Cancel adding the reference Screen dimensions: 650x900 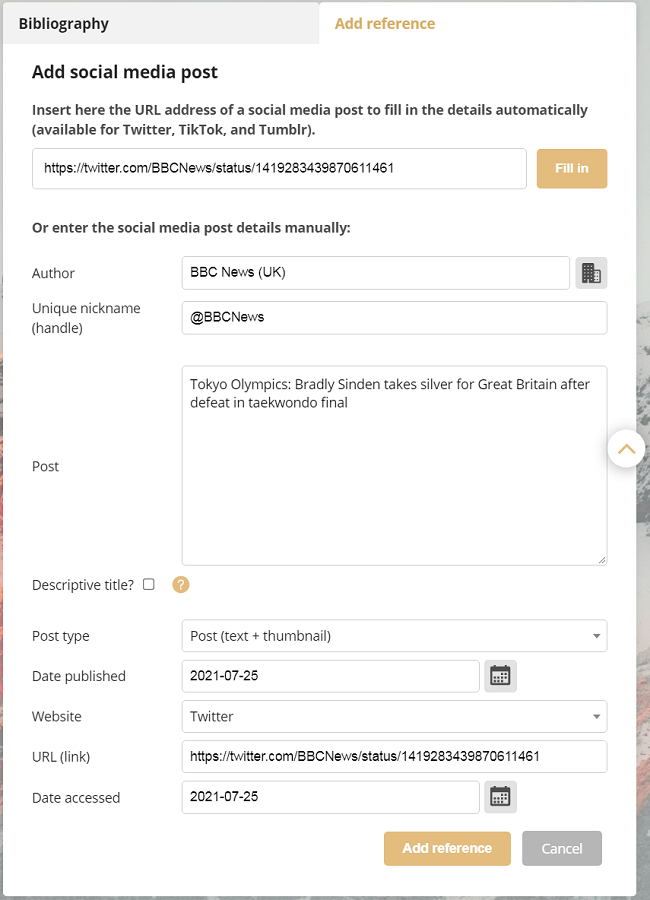[562, 848]
